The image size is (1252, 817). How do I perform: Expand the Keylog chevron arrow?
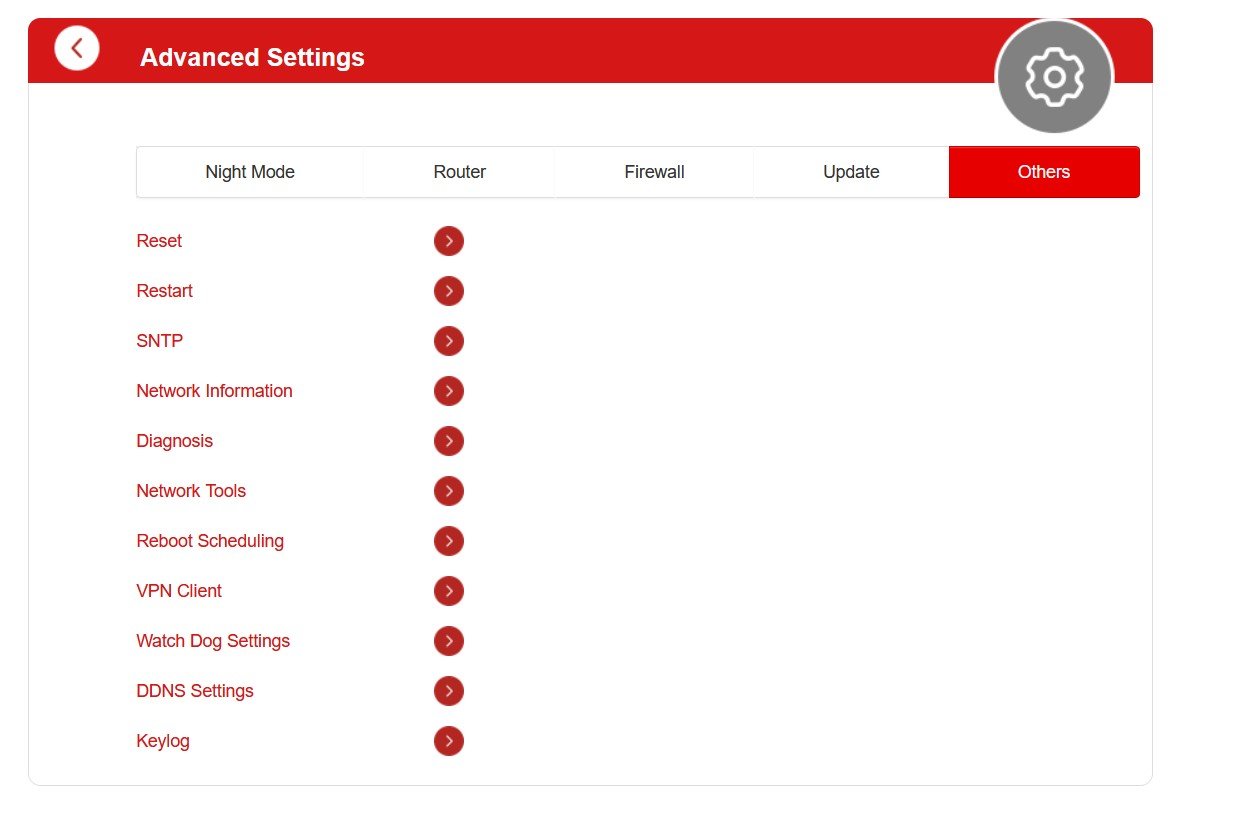click(449, 741)
